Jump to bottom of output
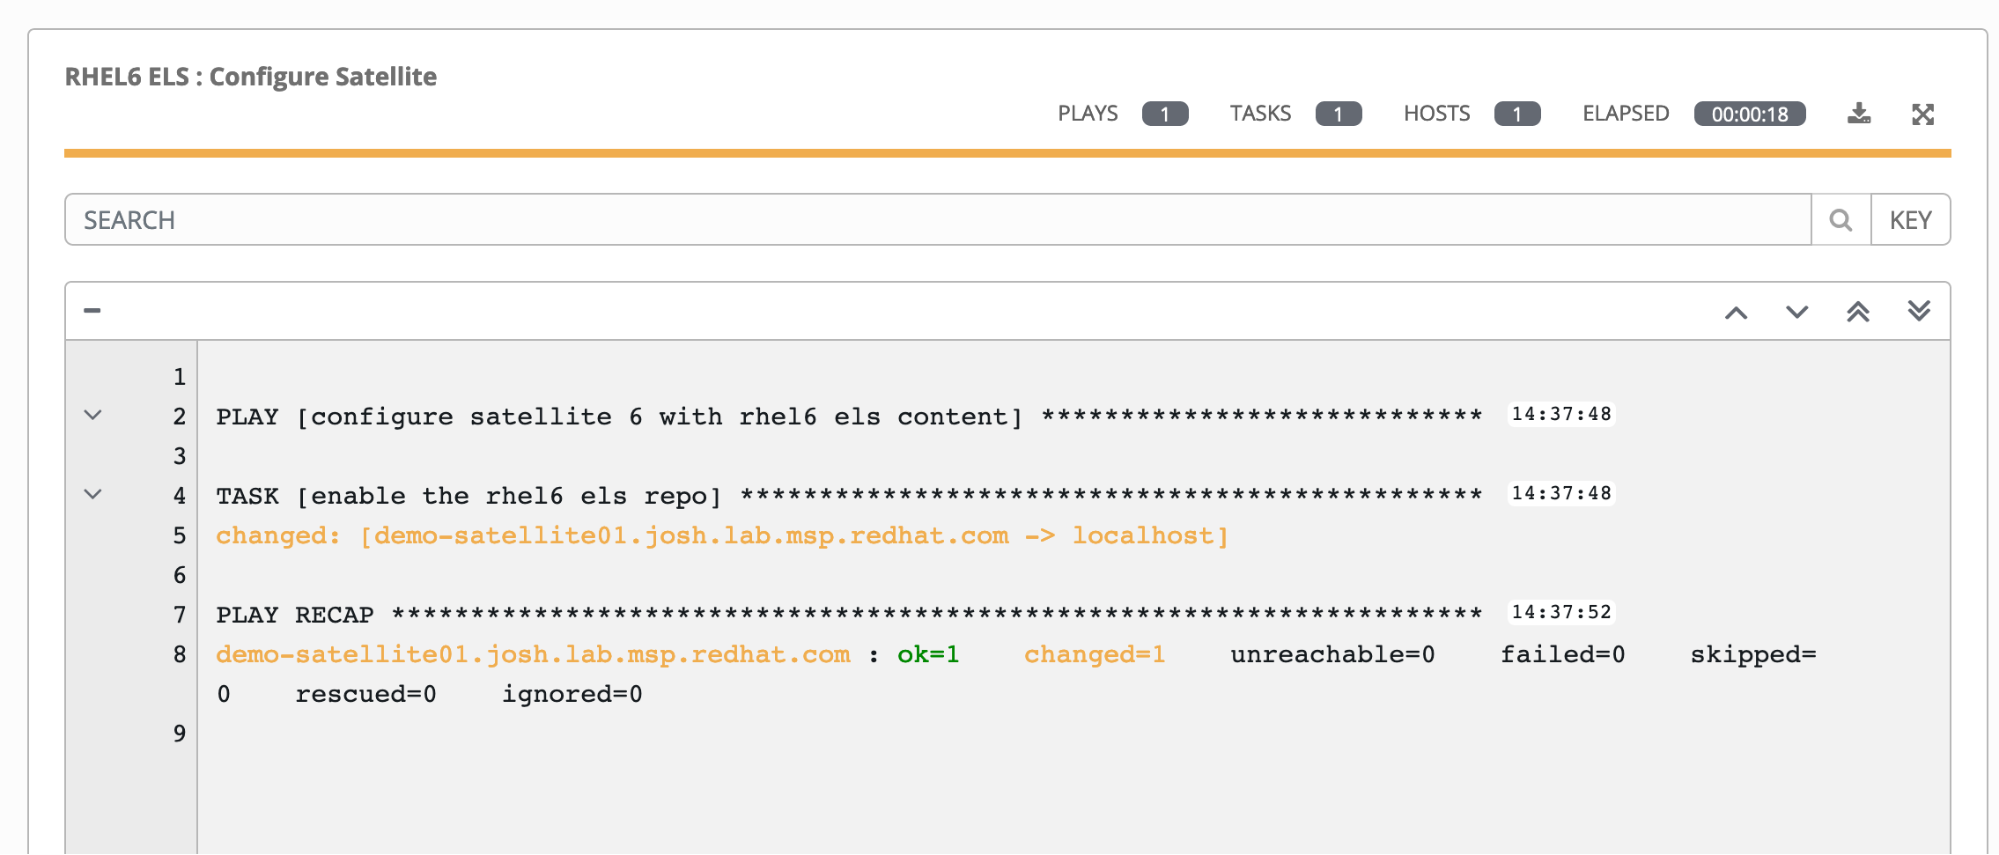The width and height of the screenshot is (1999, 855). click(1918, 312)
